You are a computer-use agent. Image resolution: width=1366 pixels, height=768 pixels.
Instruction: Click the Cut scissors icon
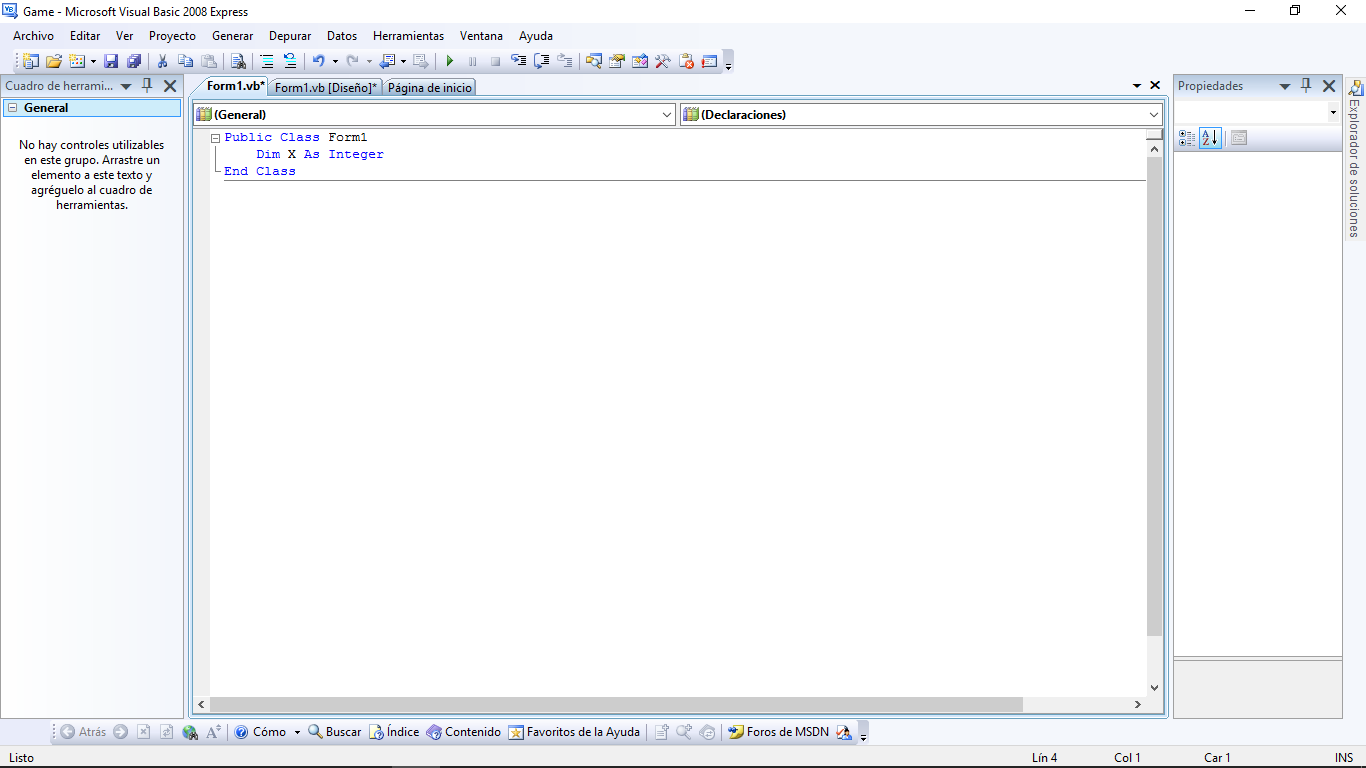click(162, 61)
